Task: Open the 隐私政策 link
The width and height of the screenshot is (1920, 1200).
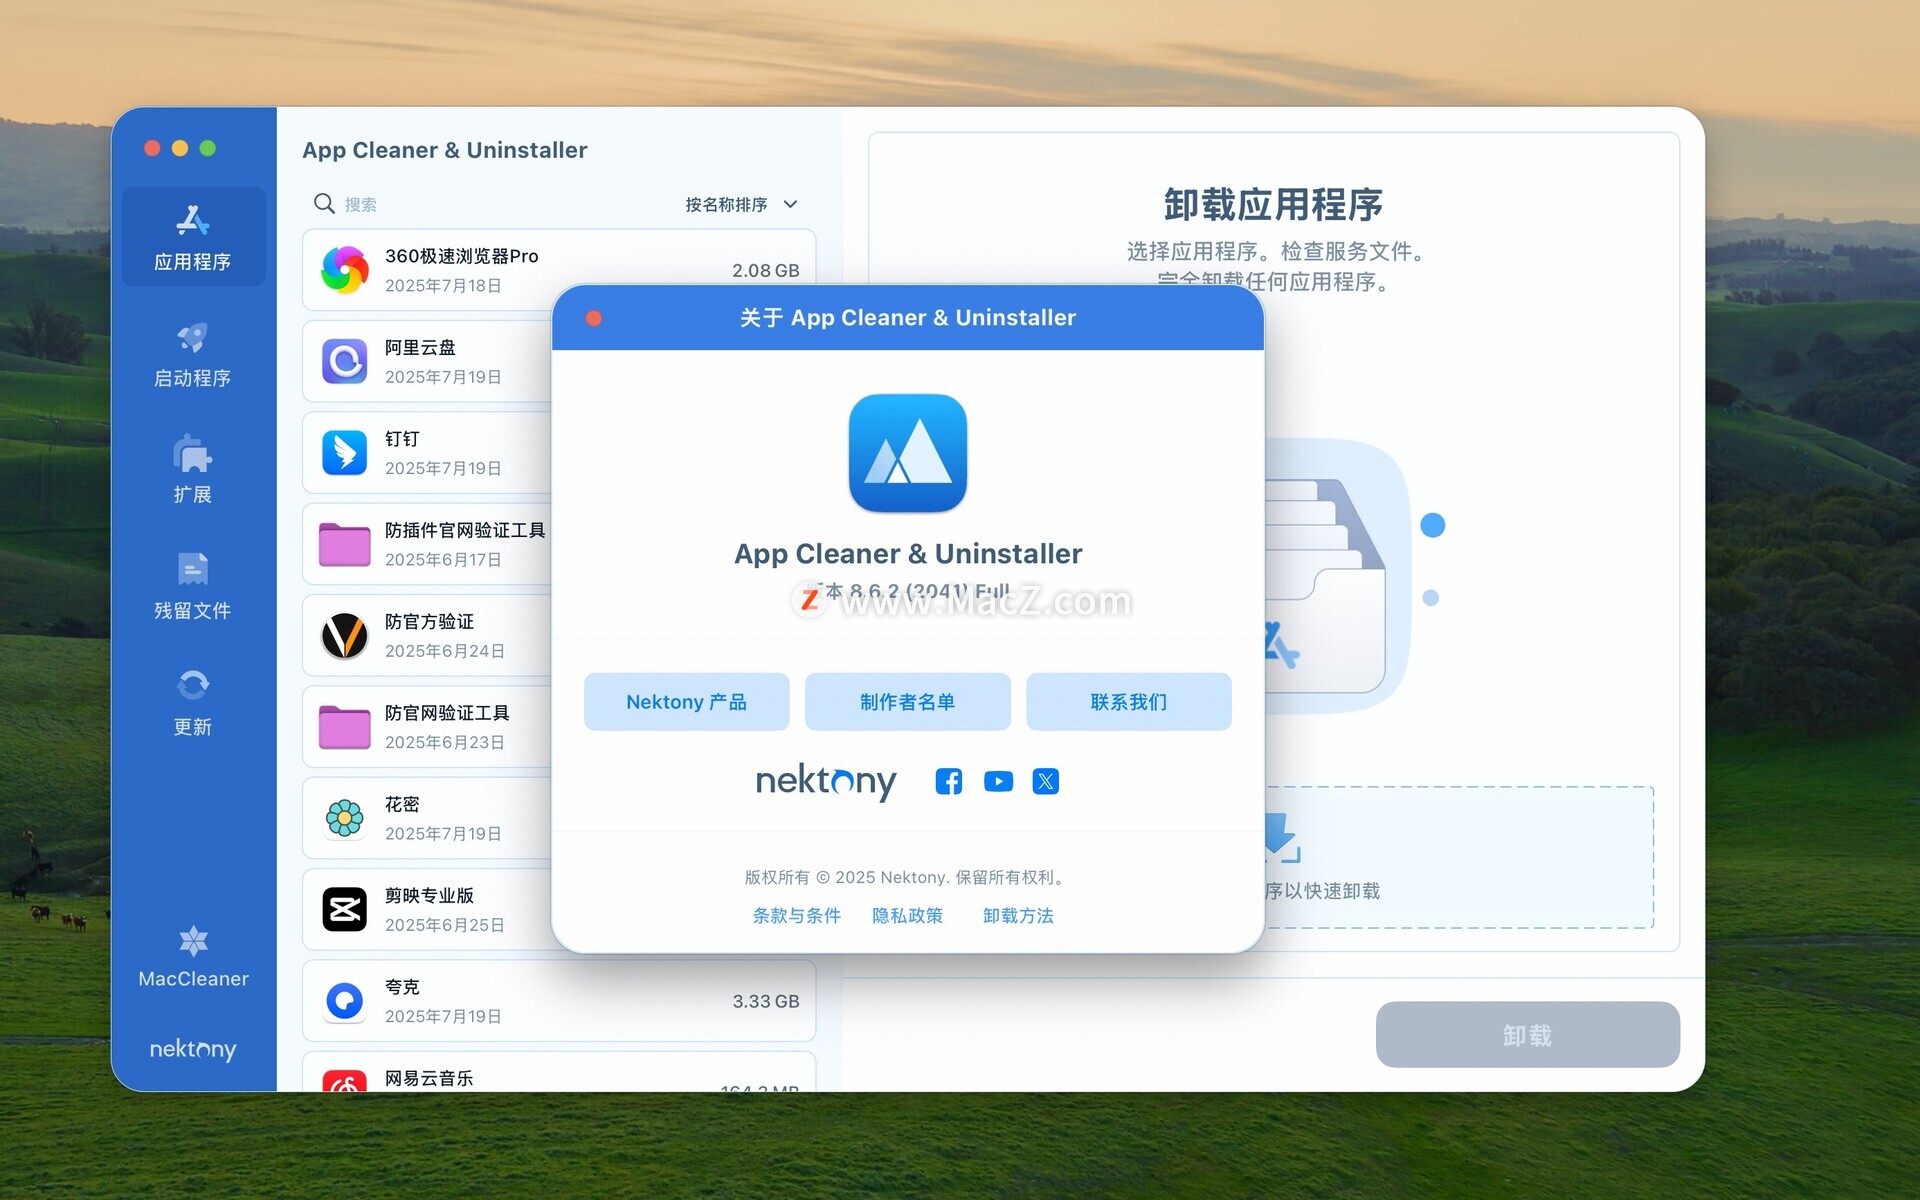Action: [908, 915]
